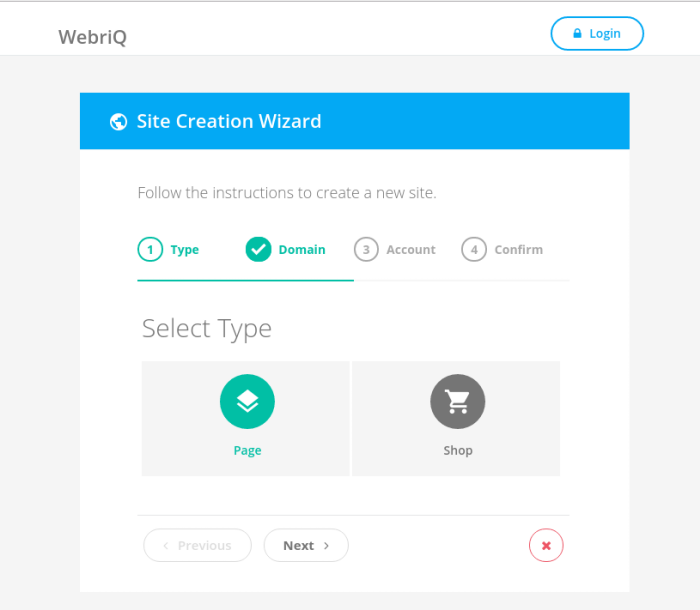The height and width of the screenshot is (610, 700).
Task: Click the step 1 circle icon
Action: point(150,249)
